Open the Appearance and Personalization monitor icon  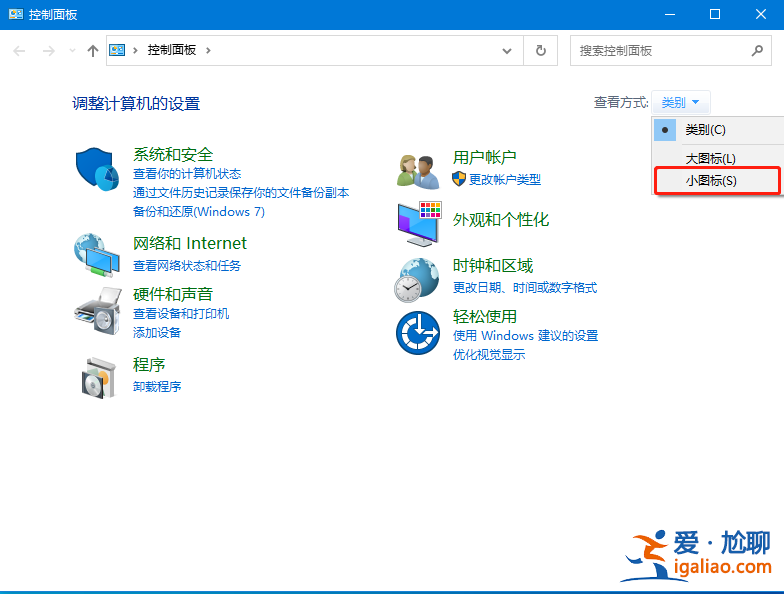(420, 224)
